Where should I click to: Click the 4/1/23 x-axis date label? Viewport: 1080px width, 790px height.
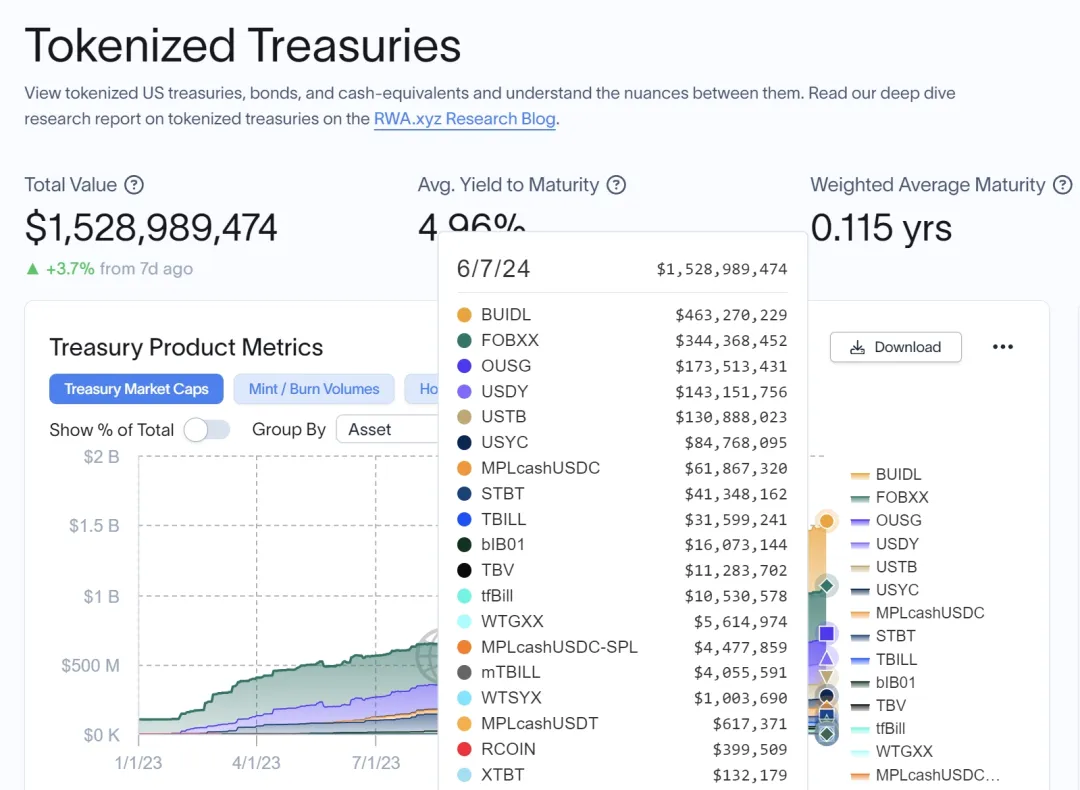(x=256, y=762)
